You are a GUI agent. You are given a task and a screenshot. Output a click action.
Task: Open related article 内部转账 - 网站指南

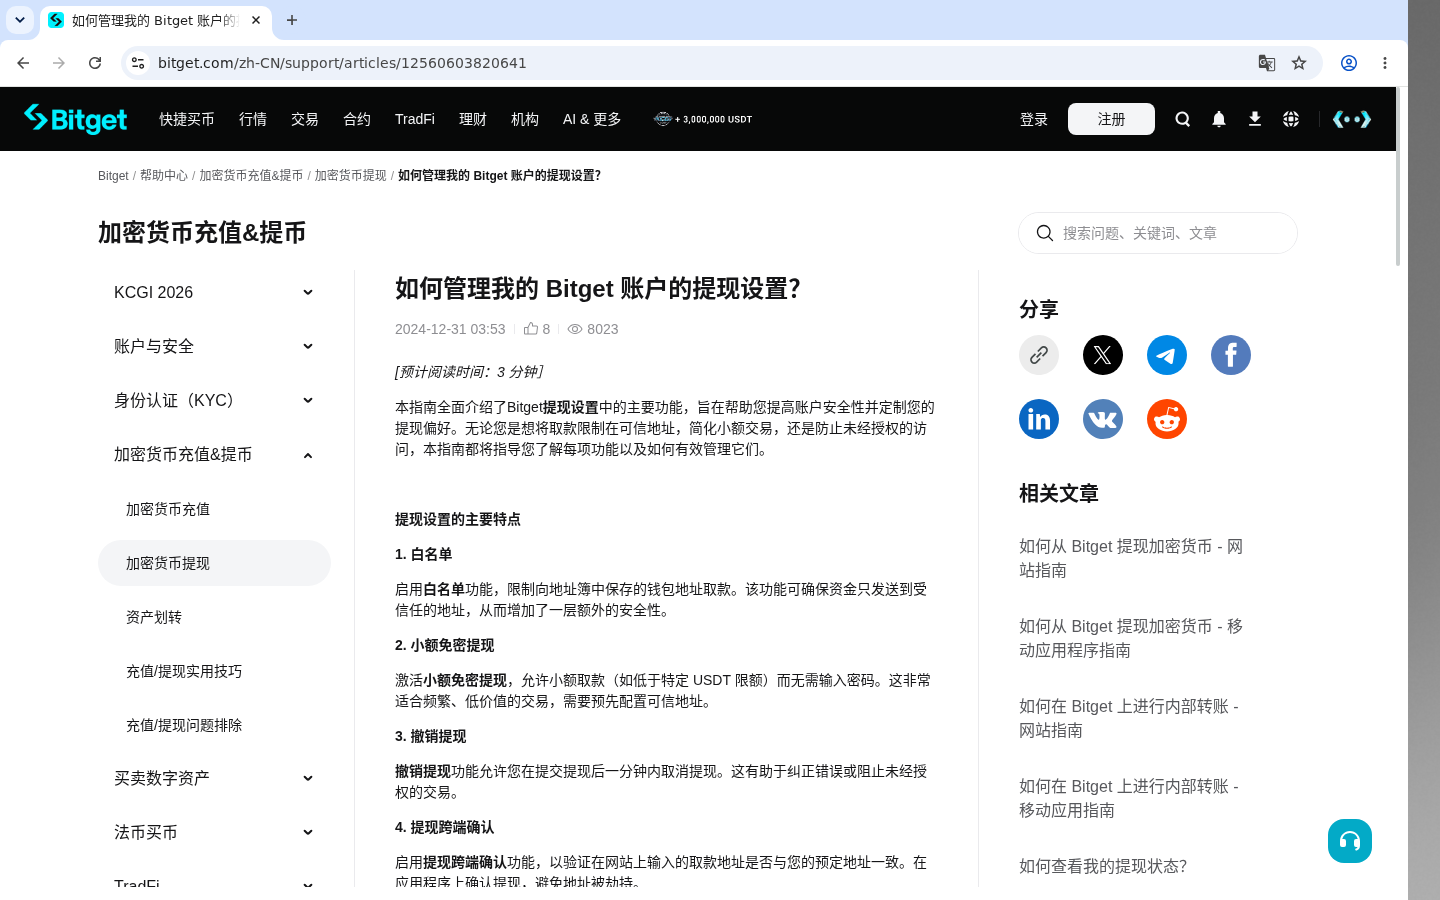[1129, 718]
